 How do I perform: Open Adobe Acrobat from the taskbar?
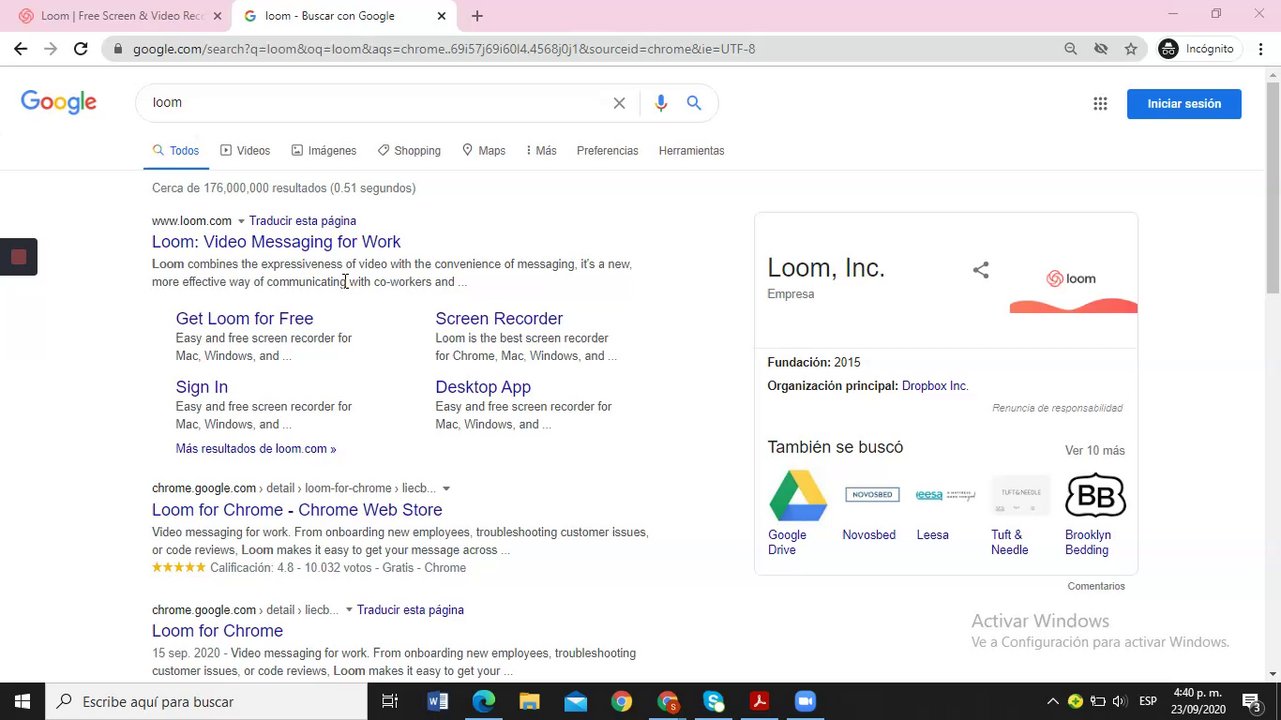coord(759,702)
